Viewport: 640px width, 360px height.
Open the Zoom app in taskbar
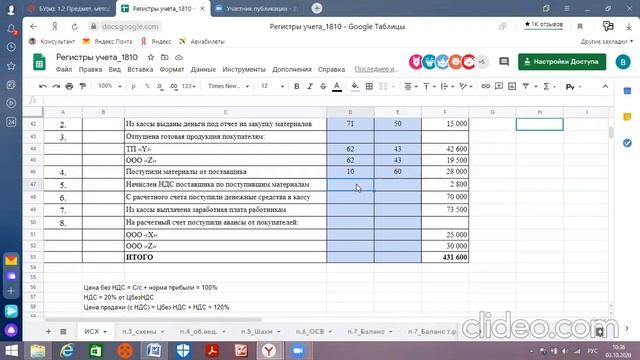pos(298,351)
